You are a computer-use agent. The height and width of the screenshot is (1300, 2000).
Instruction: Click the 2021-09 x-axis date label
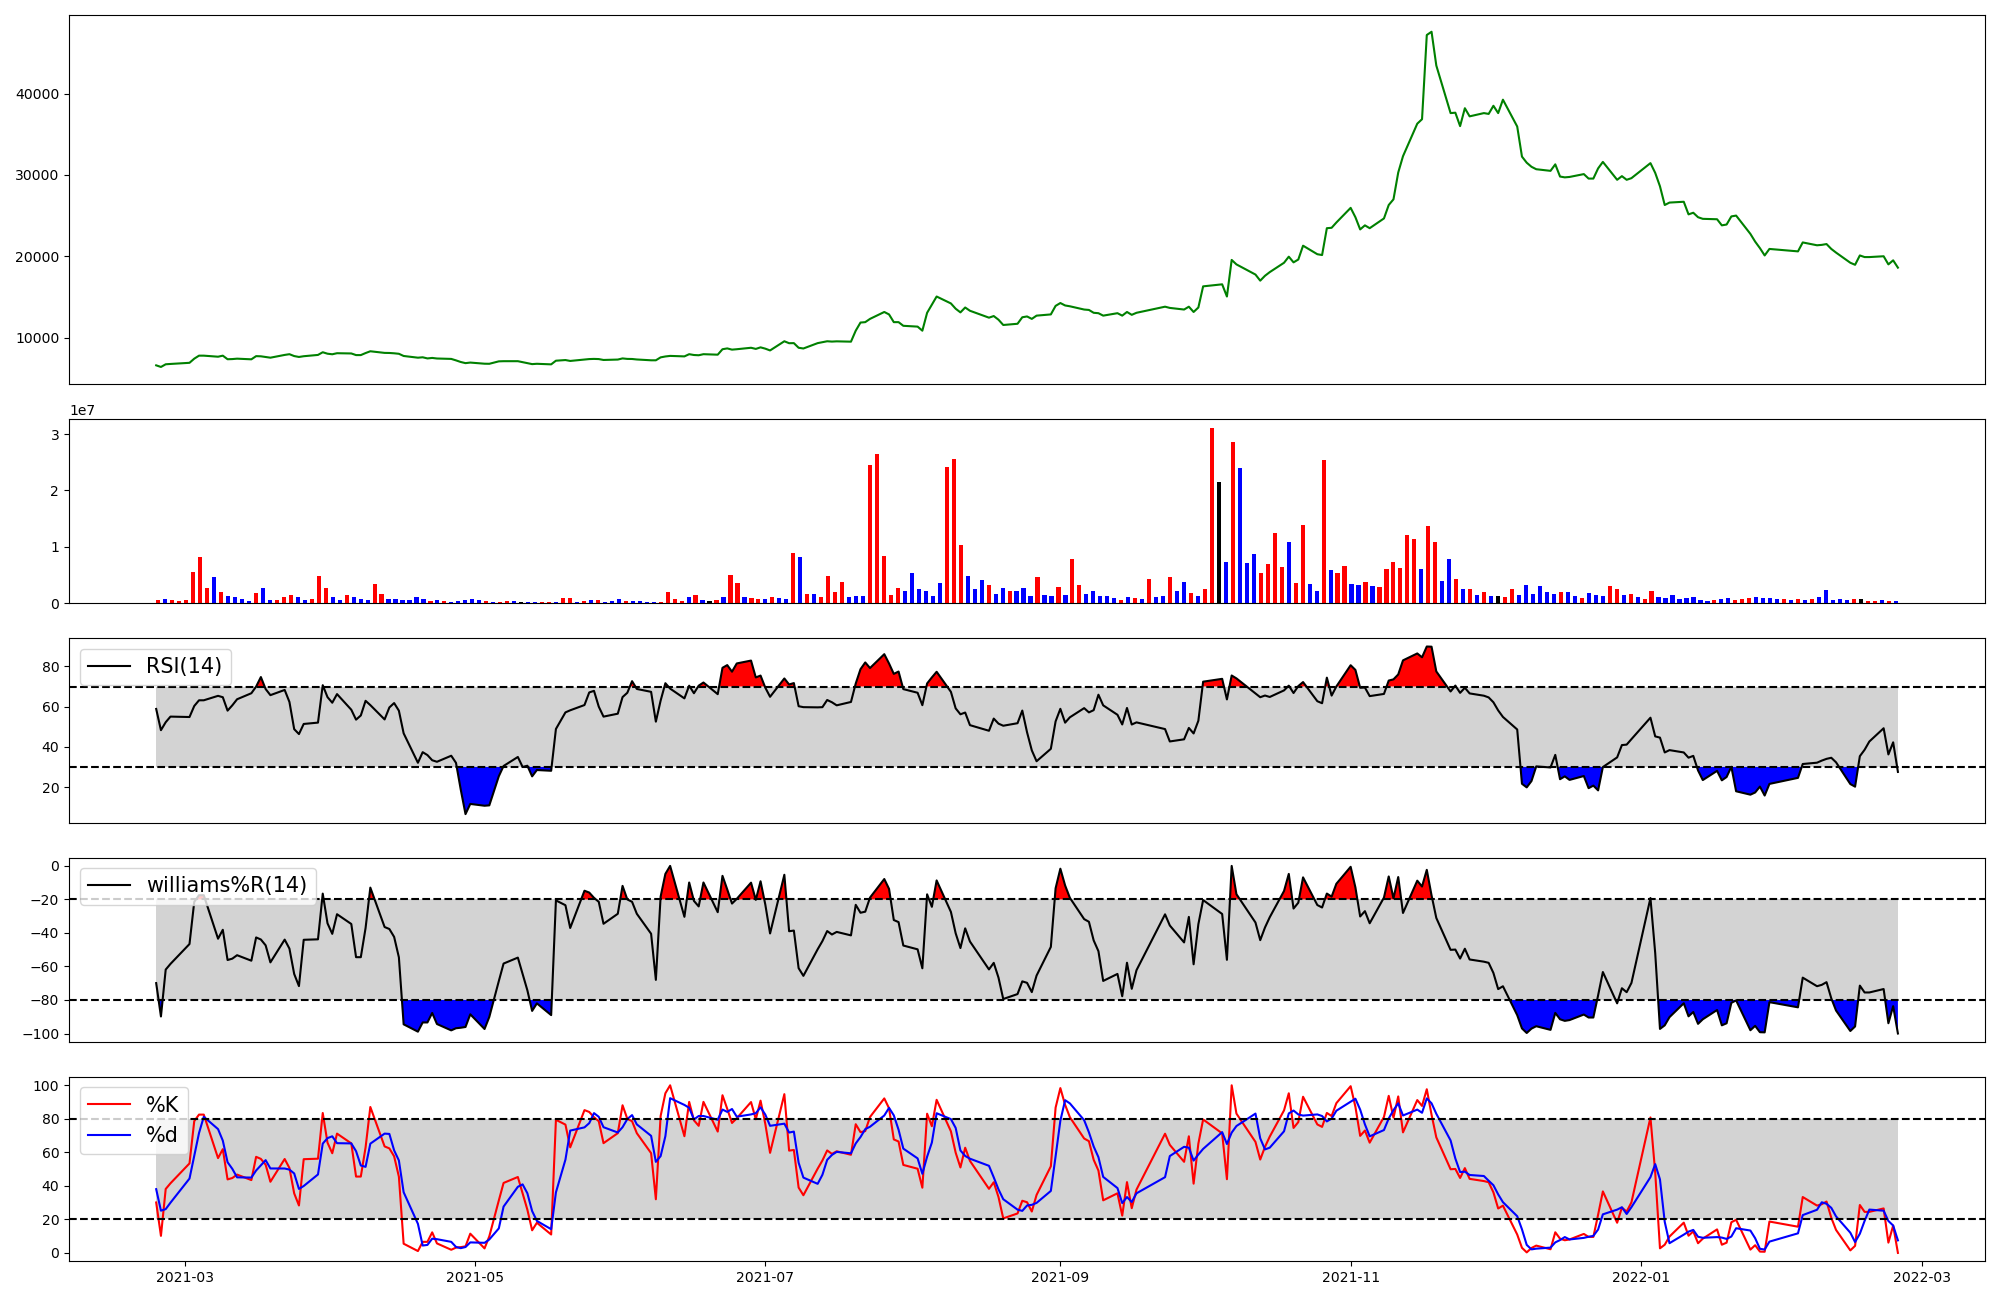(1060, 1277)
